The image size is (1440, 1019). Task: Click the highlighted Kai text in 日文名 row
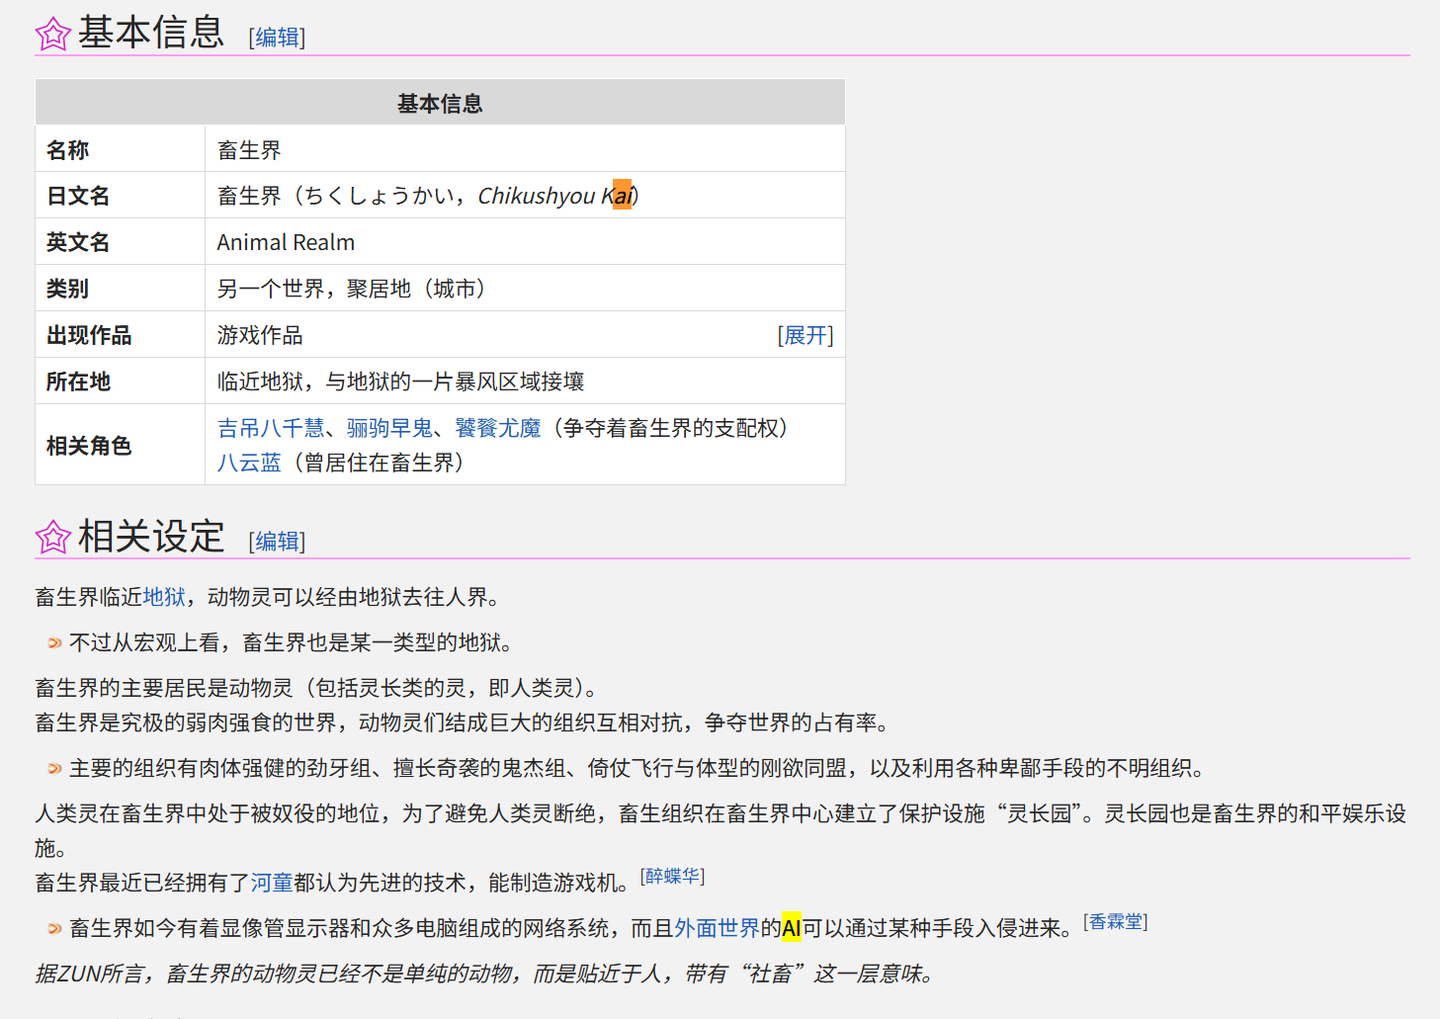coord(621,195)
